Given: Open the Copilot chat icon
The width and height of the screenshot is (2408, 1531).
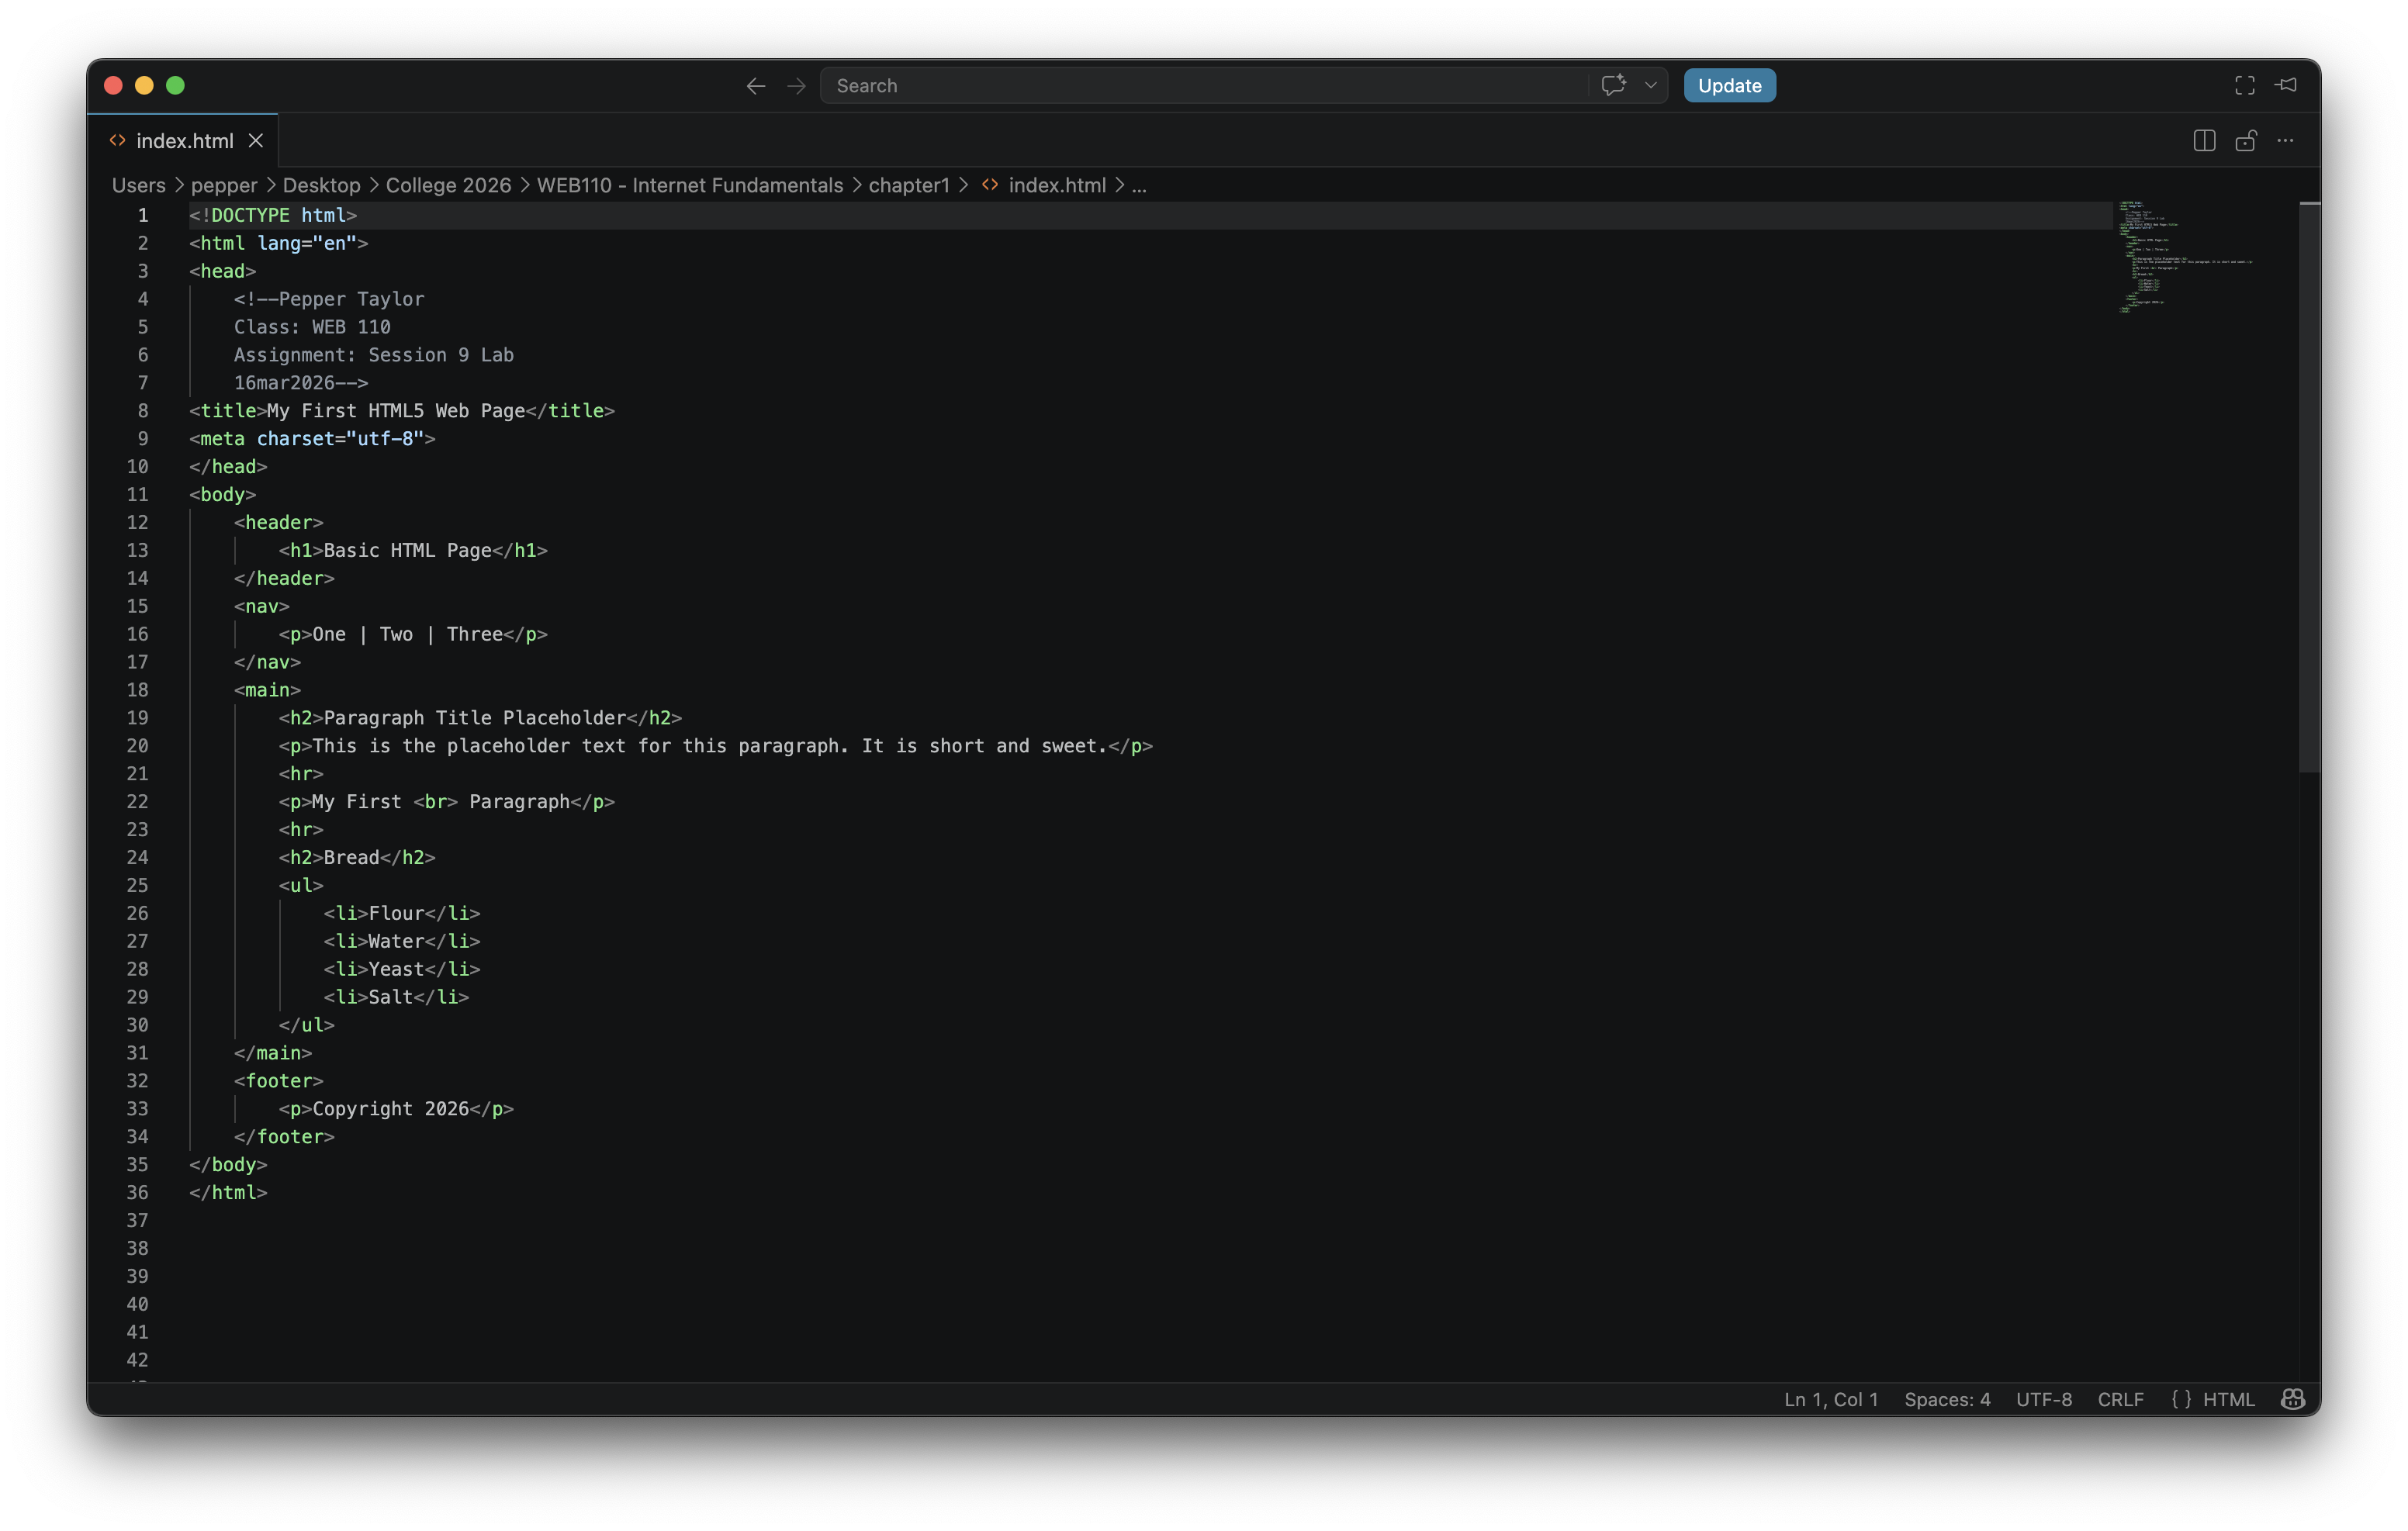Looking at the screenshot, I should point(1613,86).
